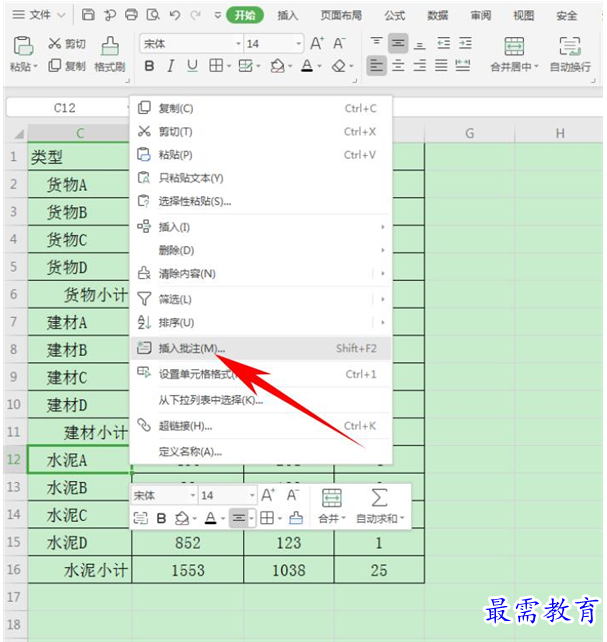Image resolution: width=607 pixels, height=642 pixels.
Task: Toggle Underline formatting in the ribbon
Action: pos(192,66)
